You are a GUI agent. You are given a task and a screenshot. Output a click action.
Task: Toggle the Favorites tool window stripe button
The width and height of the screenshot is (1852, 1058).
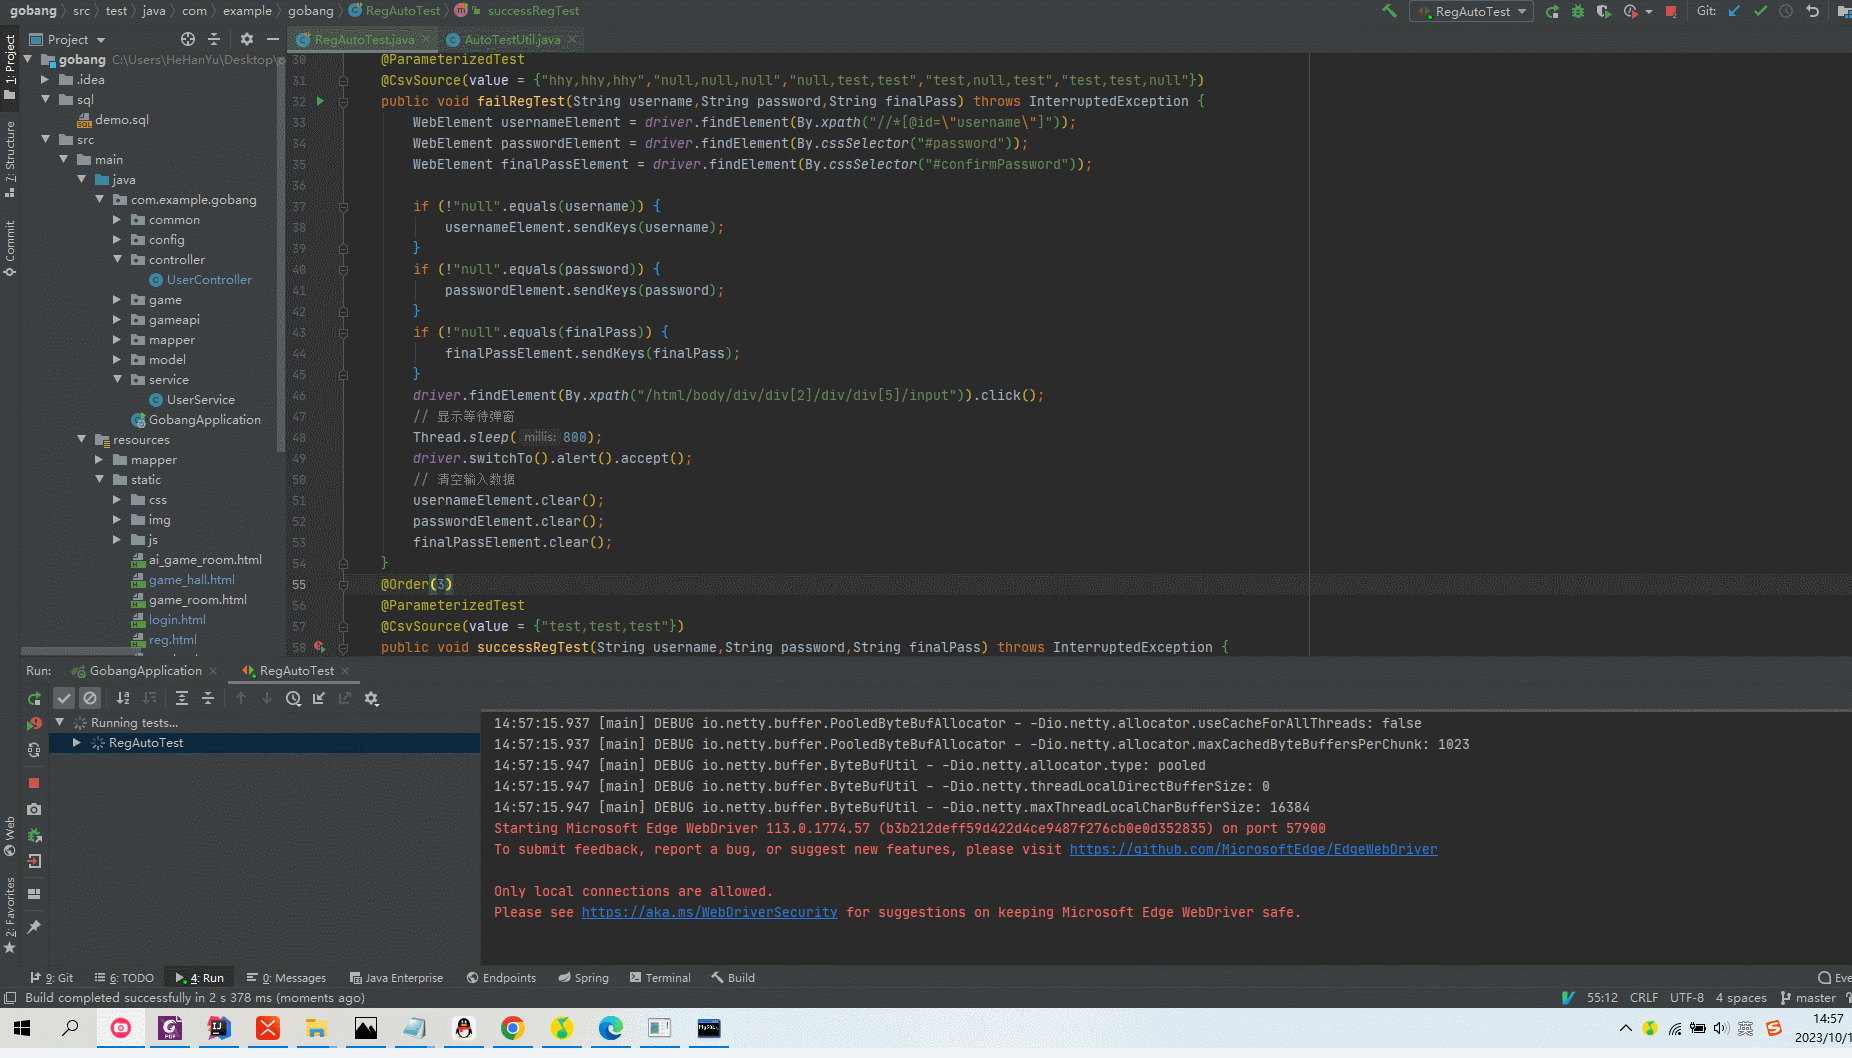coord(10,914)
